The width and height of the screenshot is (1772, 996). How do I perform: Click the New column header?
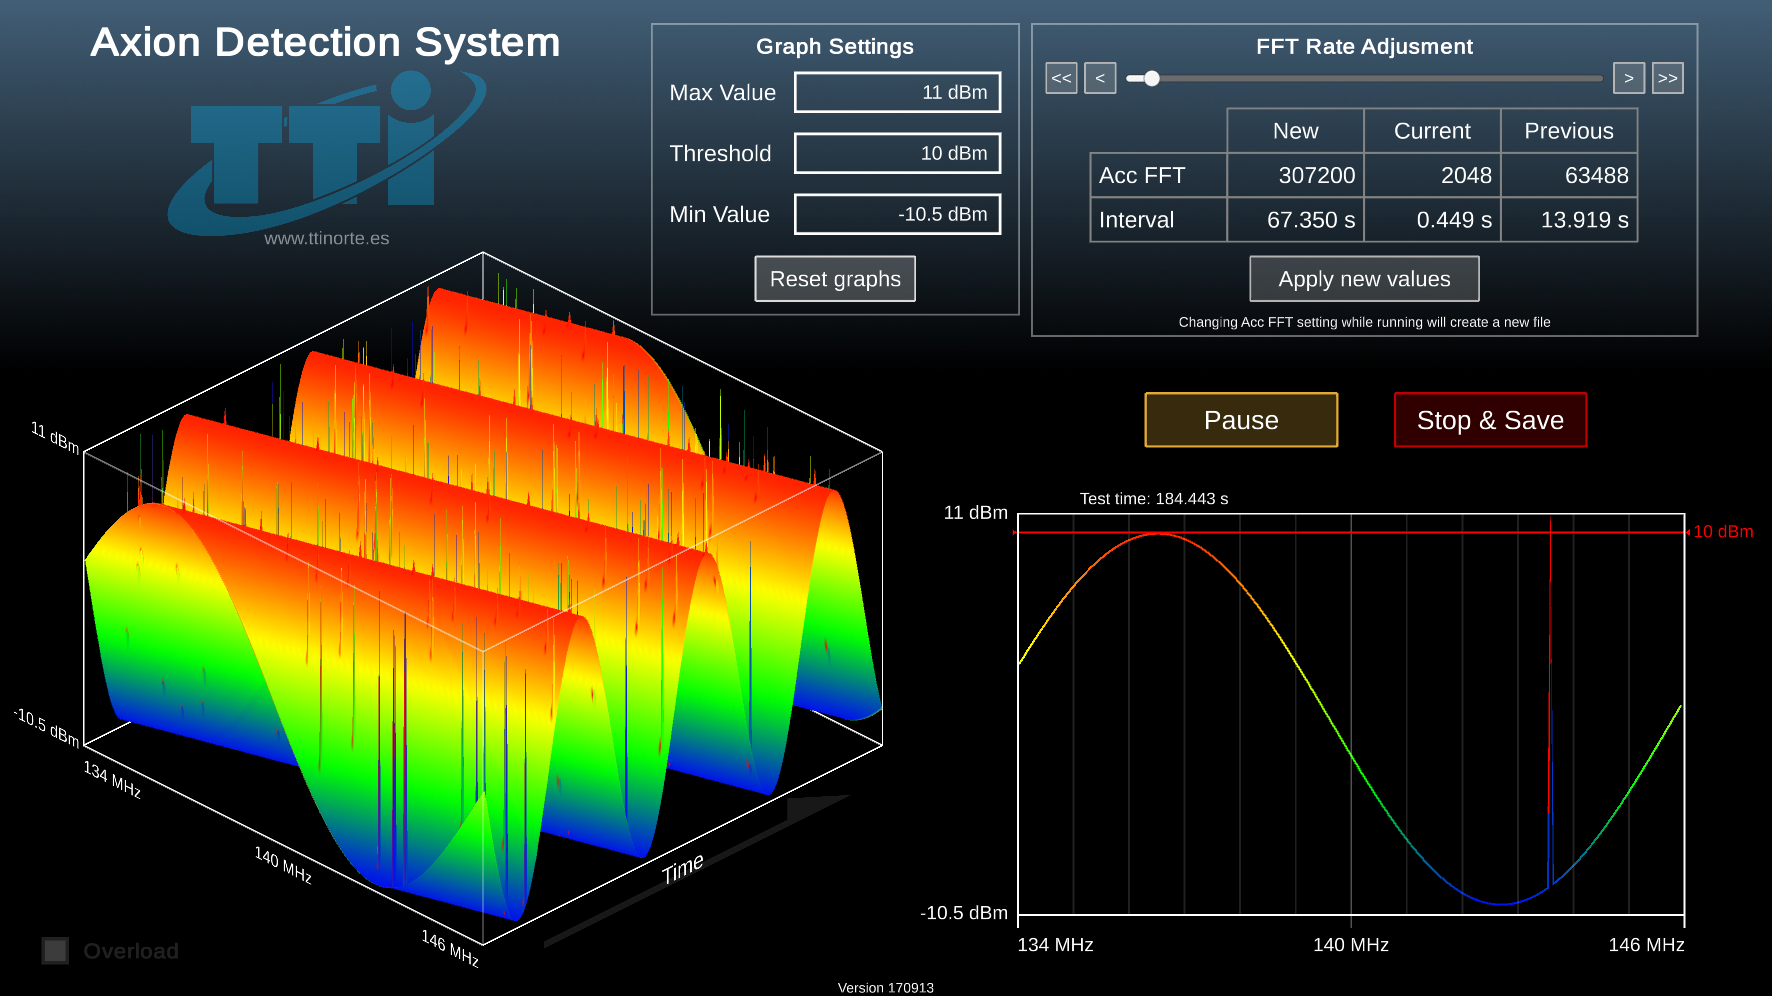(x=1296, y=131)
